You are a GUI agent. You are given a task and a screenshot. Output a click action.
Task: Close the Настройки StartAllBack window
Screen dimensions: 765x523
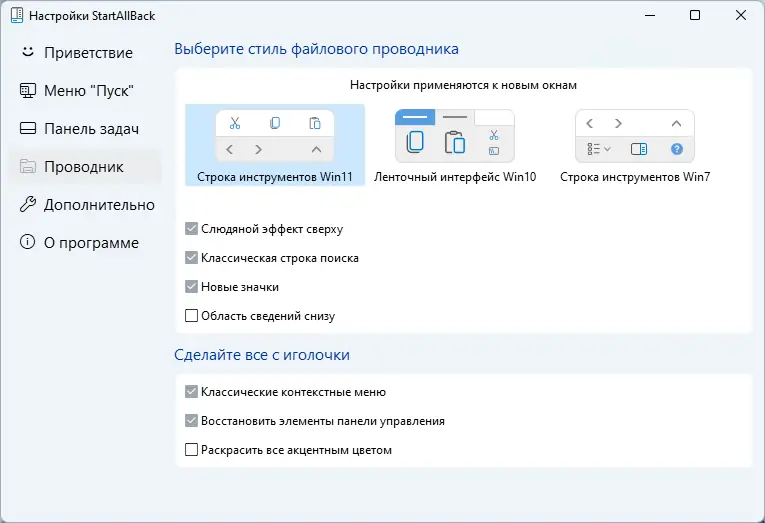(x=741, y=16)
